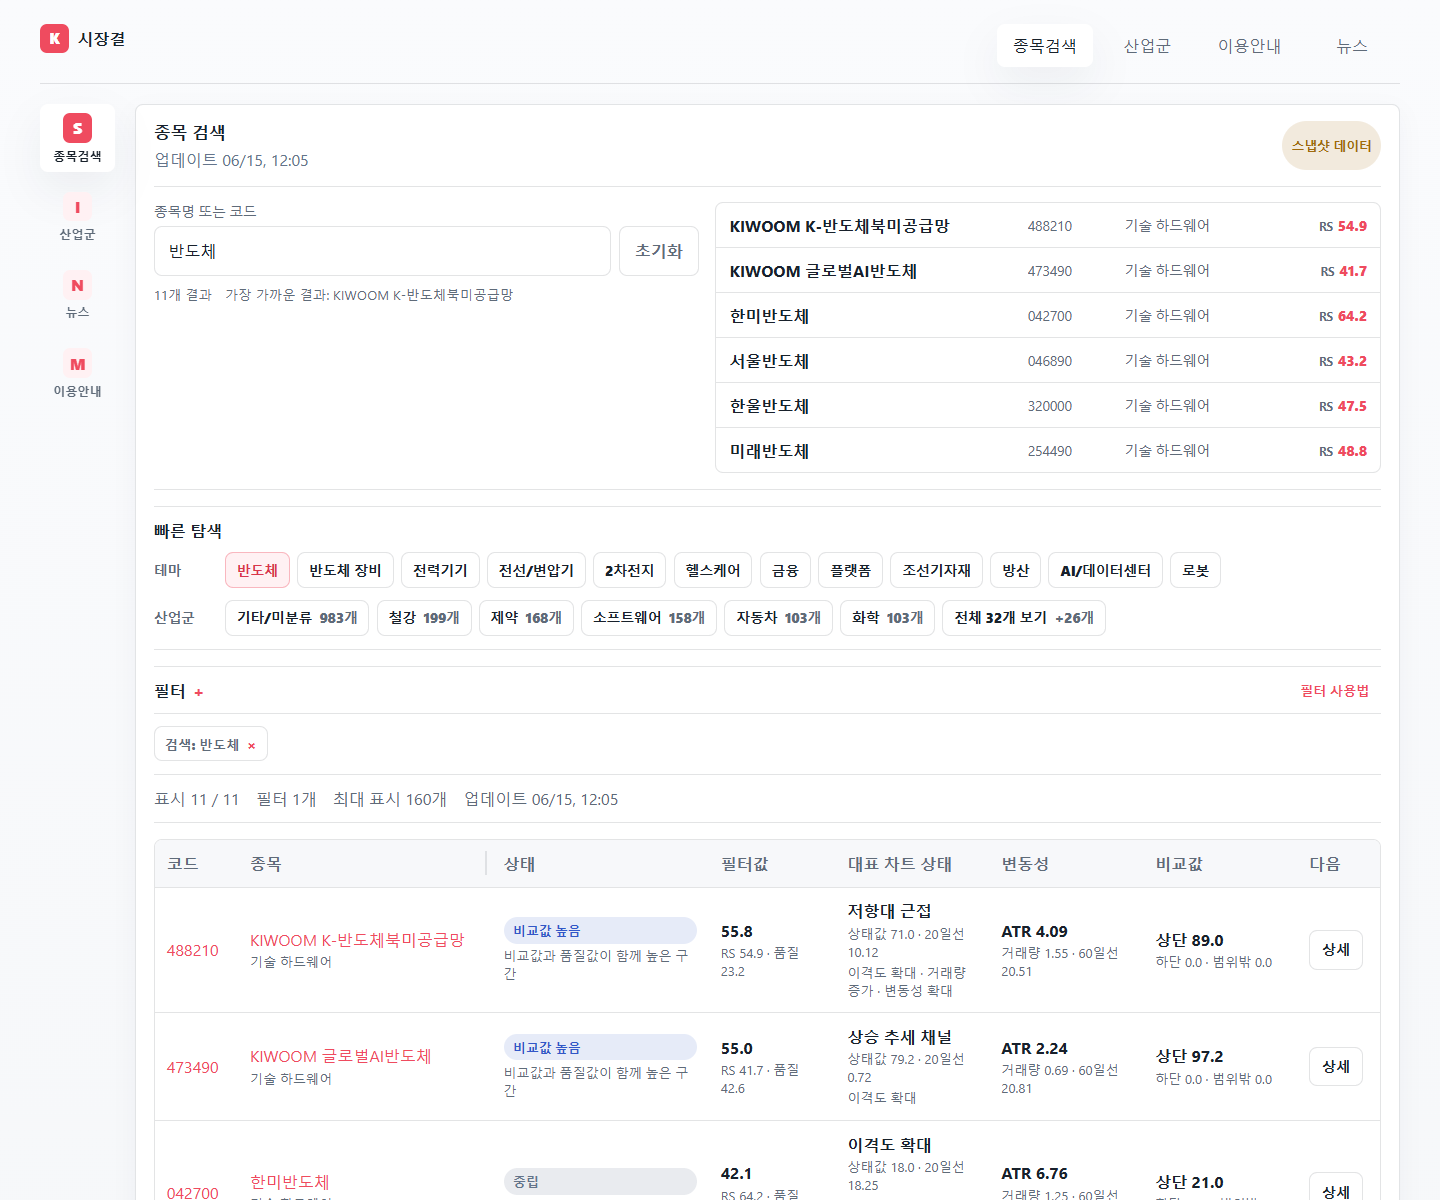The width and height of the screenshot is (1440, 1200).
Task: Toggle the 금융 theme chip
Action: pos(785,570)
